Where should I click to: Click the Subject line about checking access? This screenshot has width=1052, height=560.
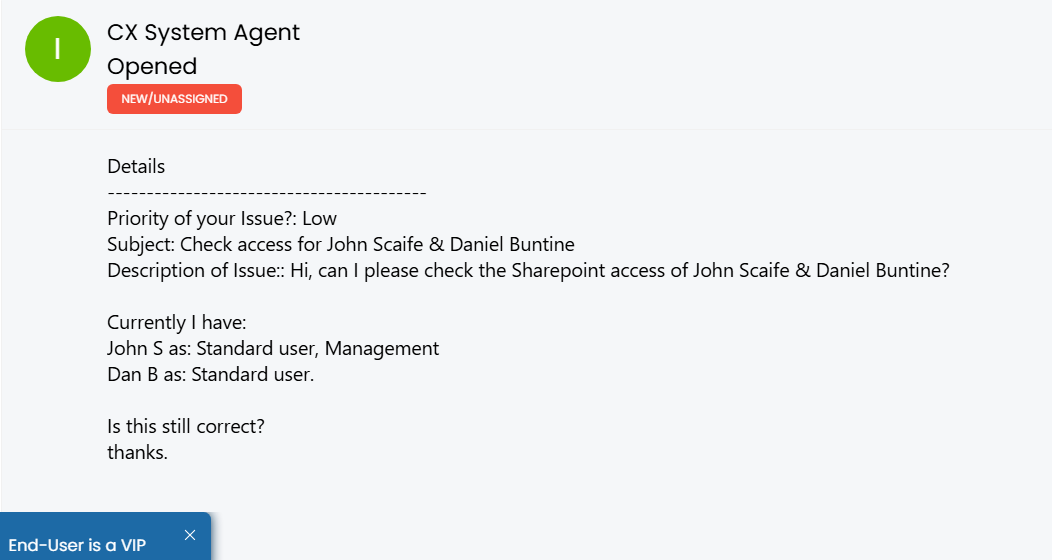click(341, 245)
